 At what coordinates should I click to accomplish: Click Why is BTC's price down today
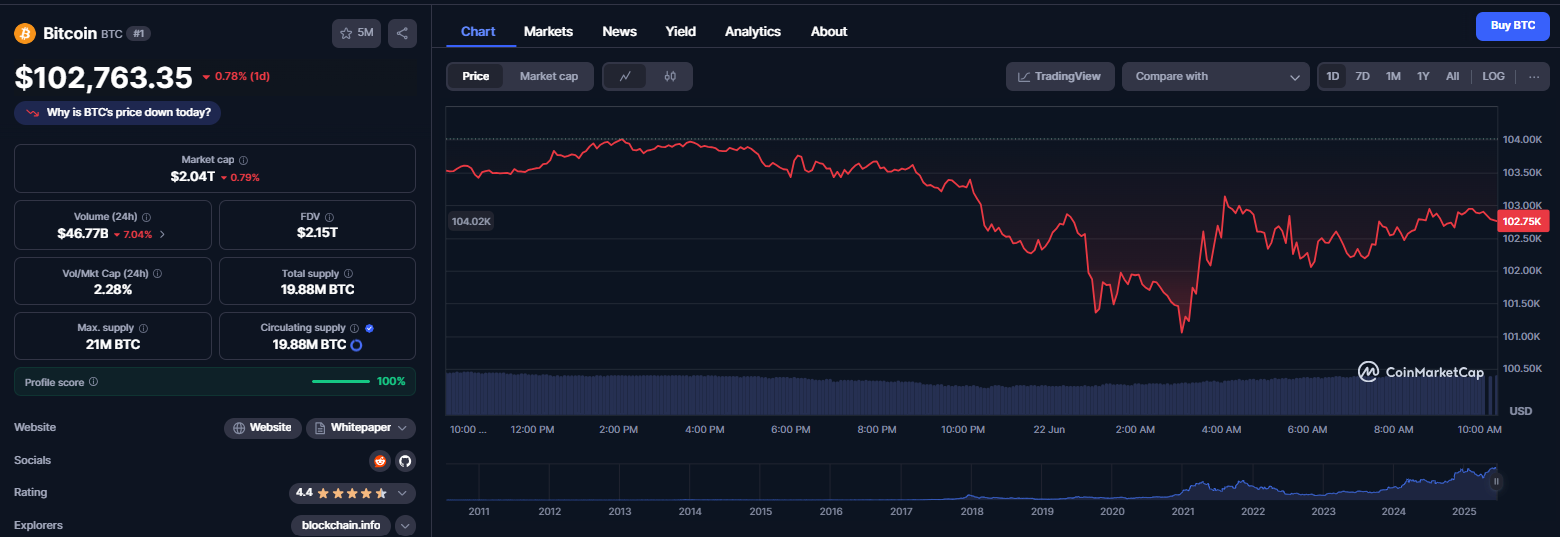[x=118, y=113]
